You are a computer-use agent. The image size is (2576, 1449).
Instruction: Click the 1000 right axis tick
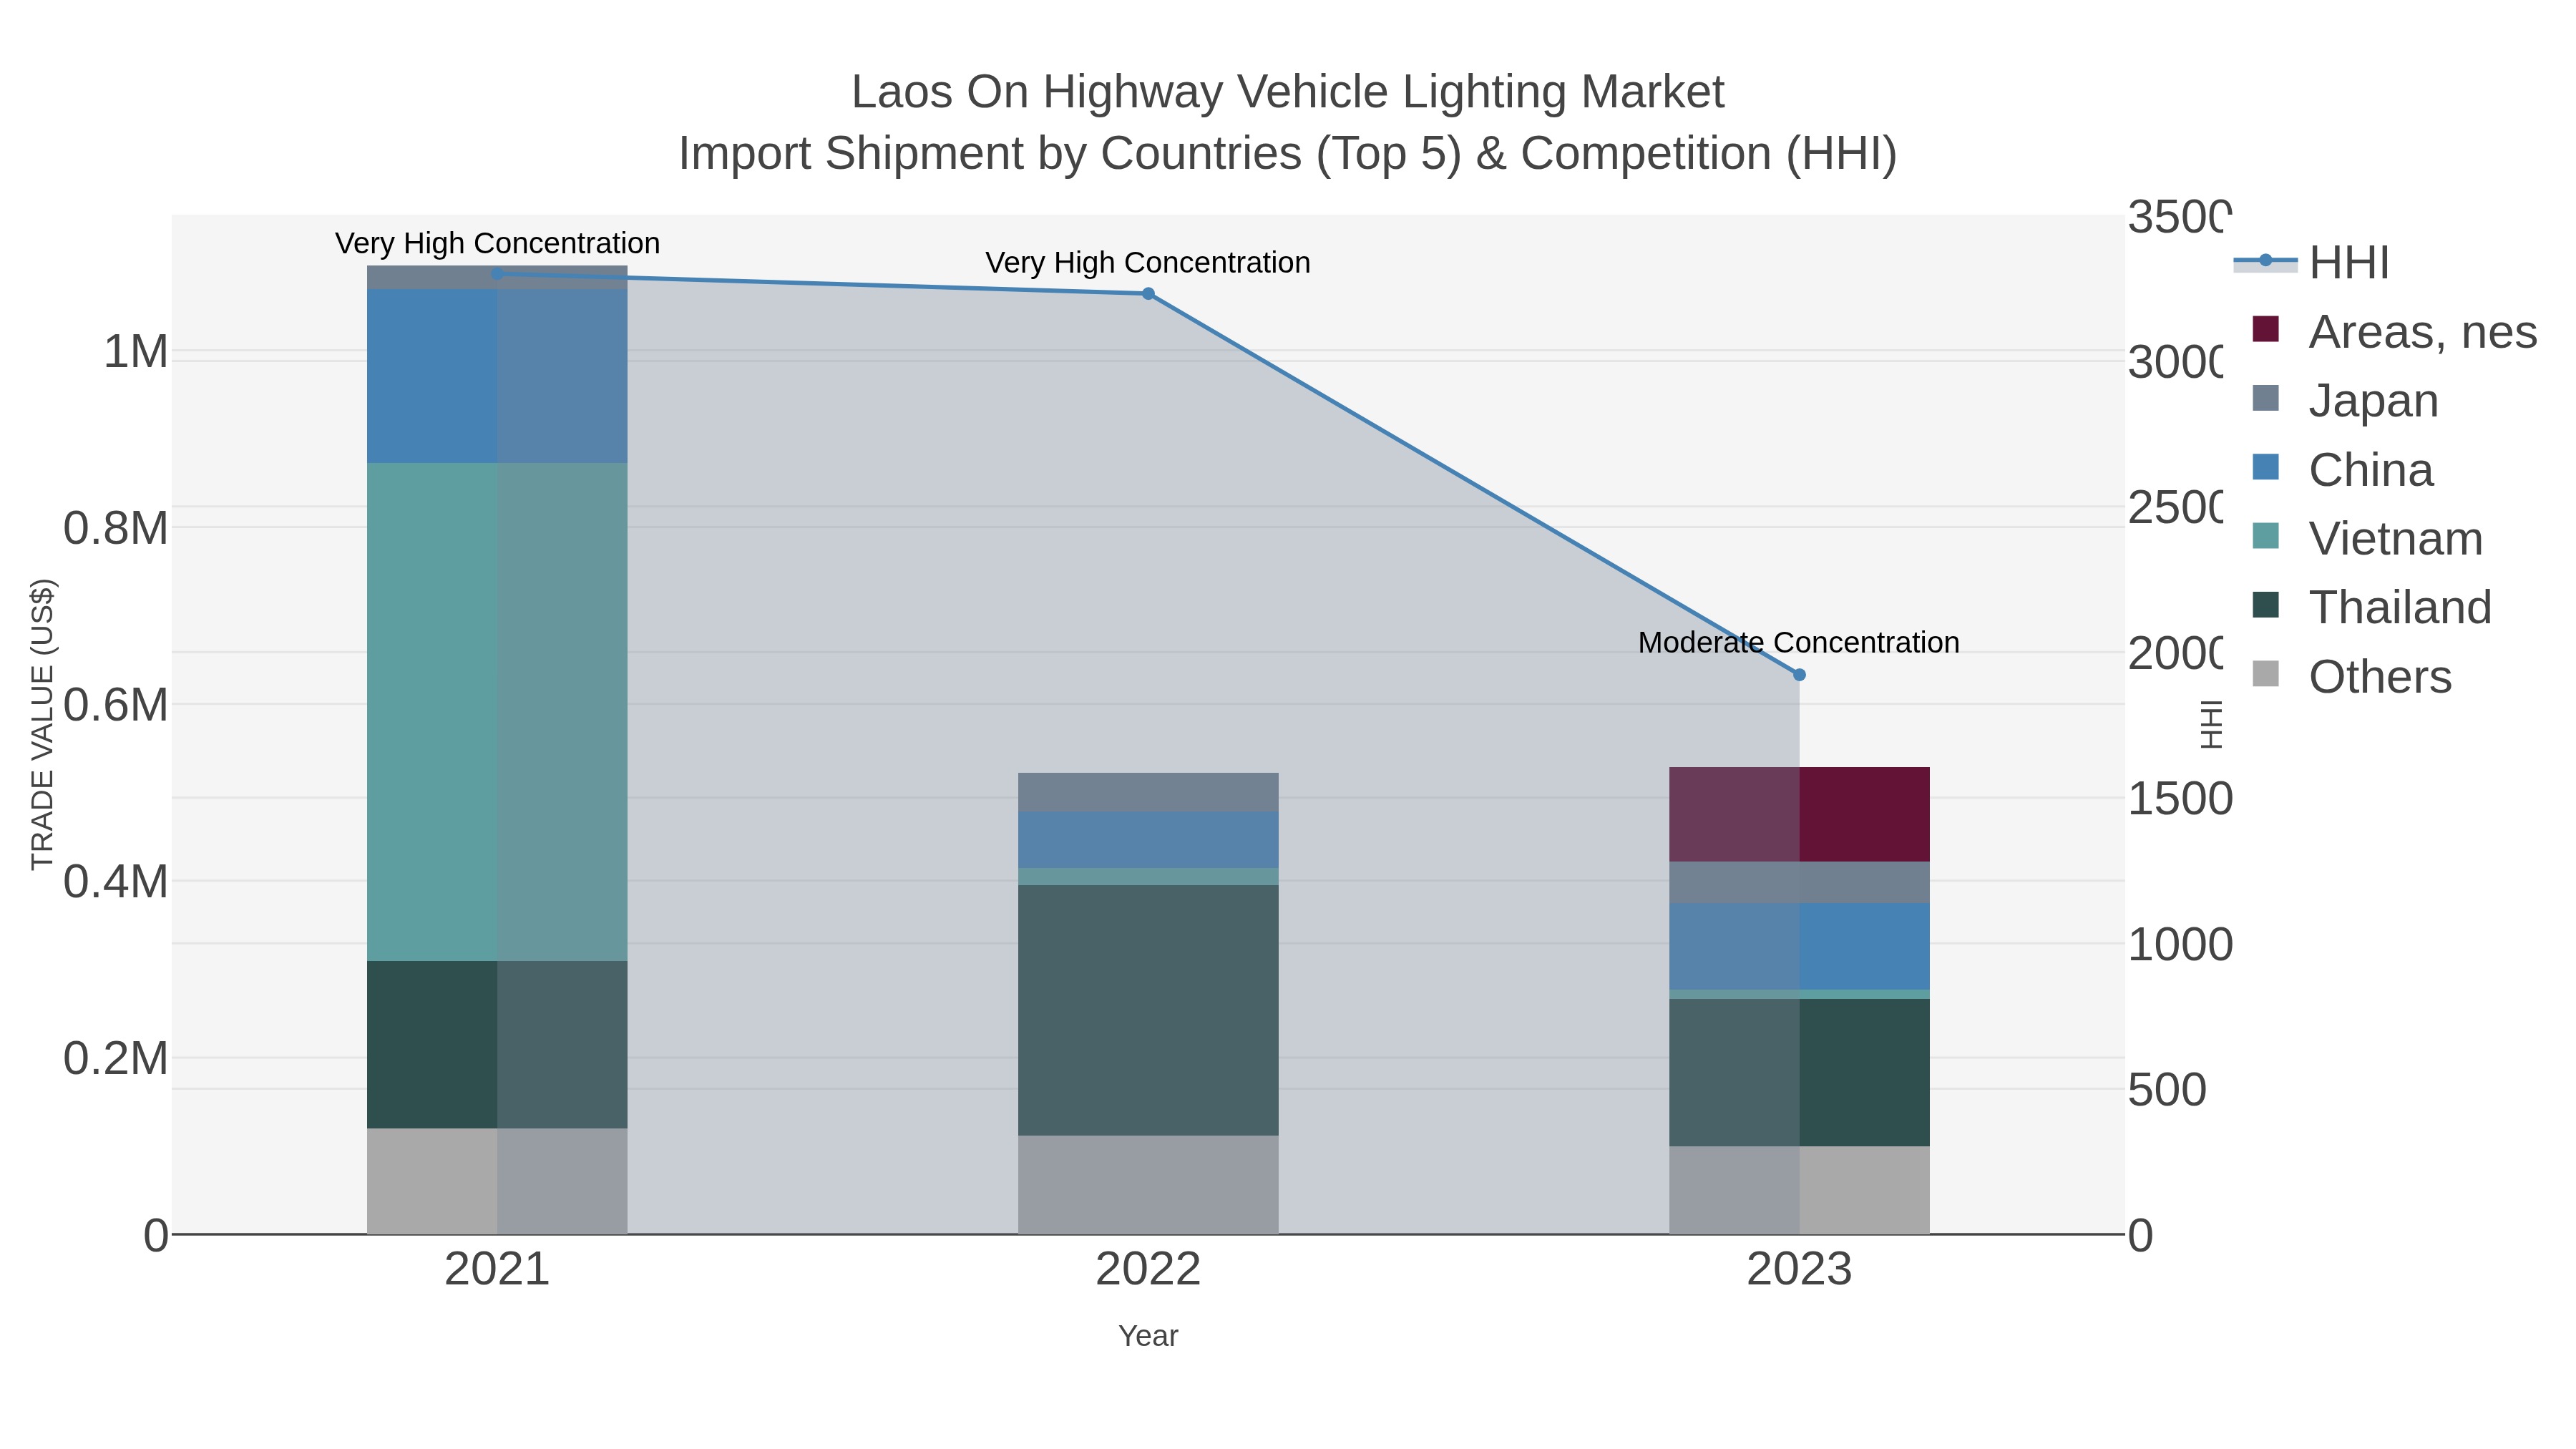coord(2180,944)
